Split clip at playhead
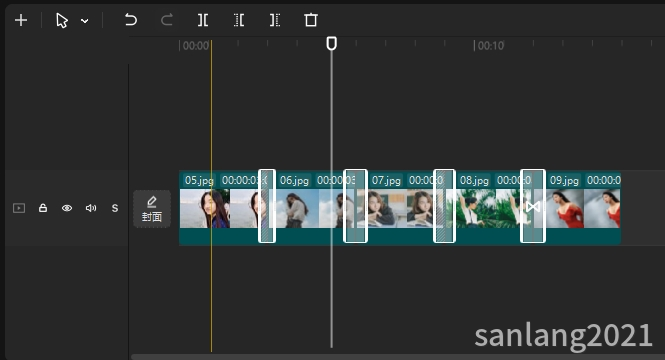 [203, 20]
